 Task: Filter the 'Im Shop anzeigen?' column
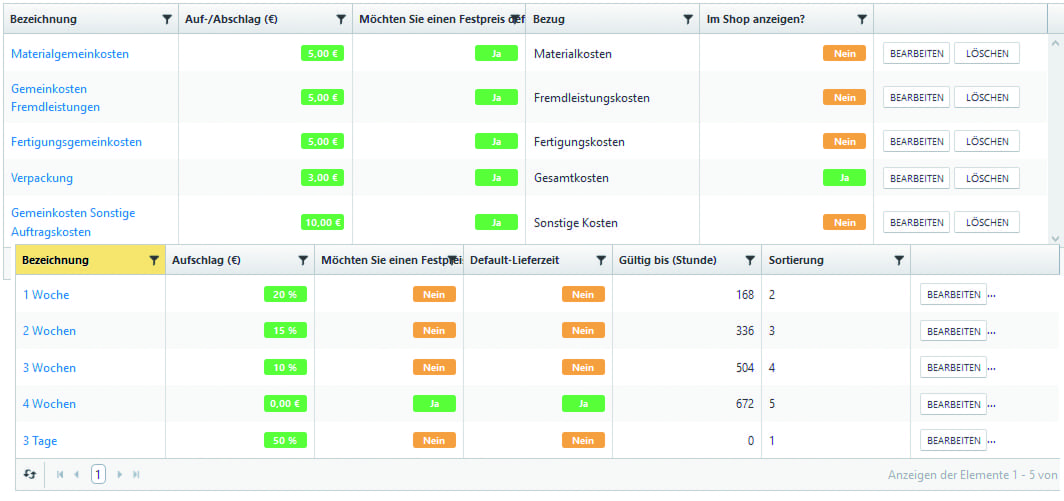click(862, 19)
